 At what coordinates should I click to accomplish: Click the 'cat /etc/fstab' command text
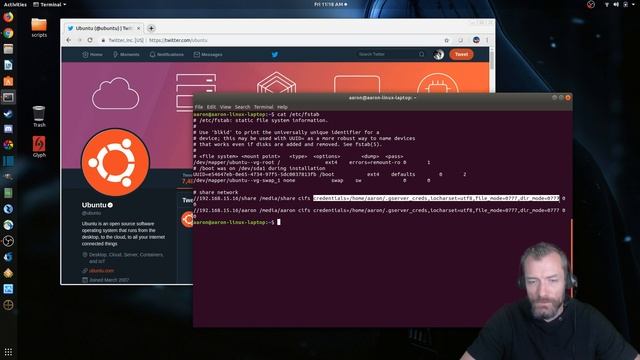click(298, 114)
